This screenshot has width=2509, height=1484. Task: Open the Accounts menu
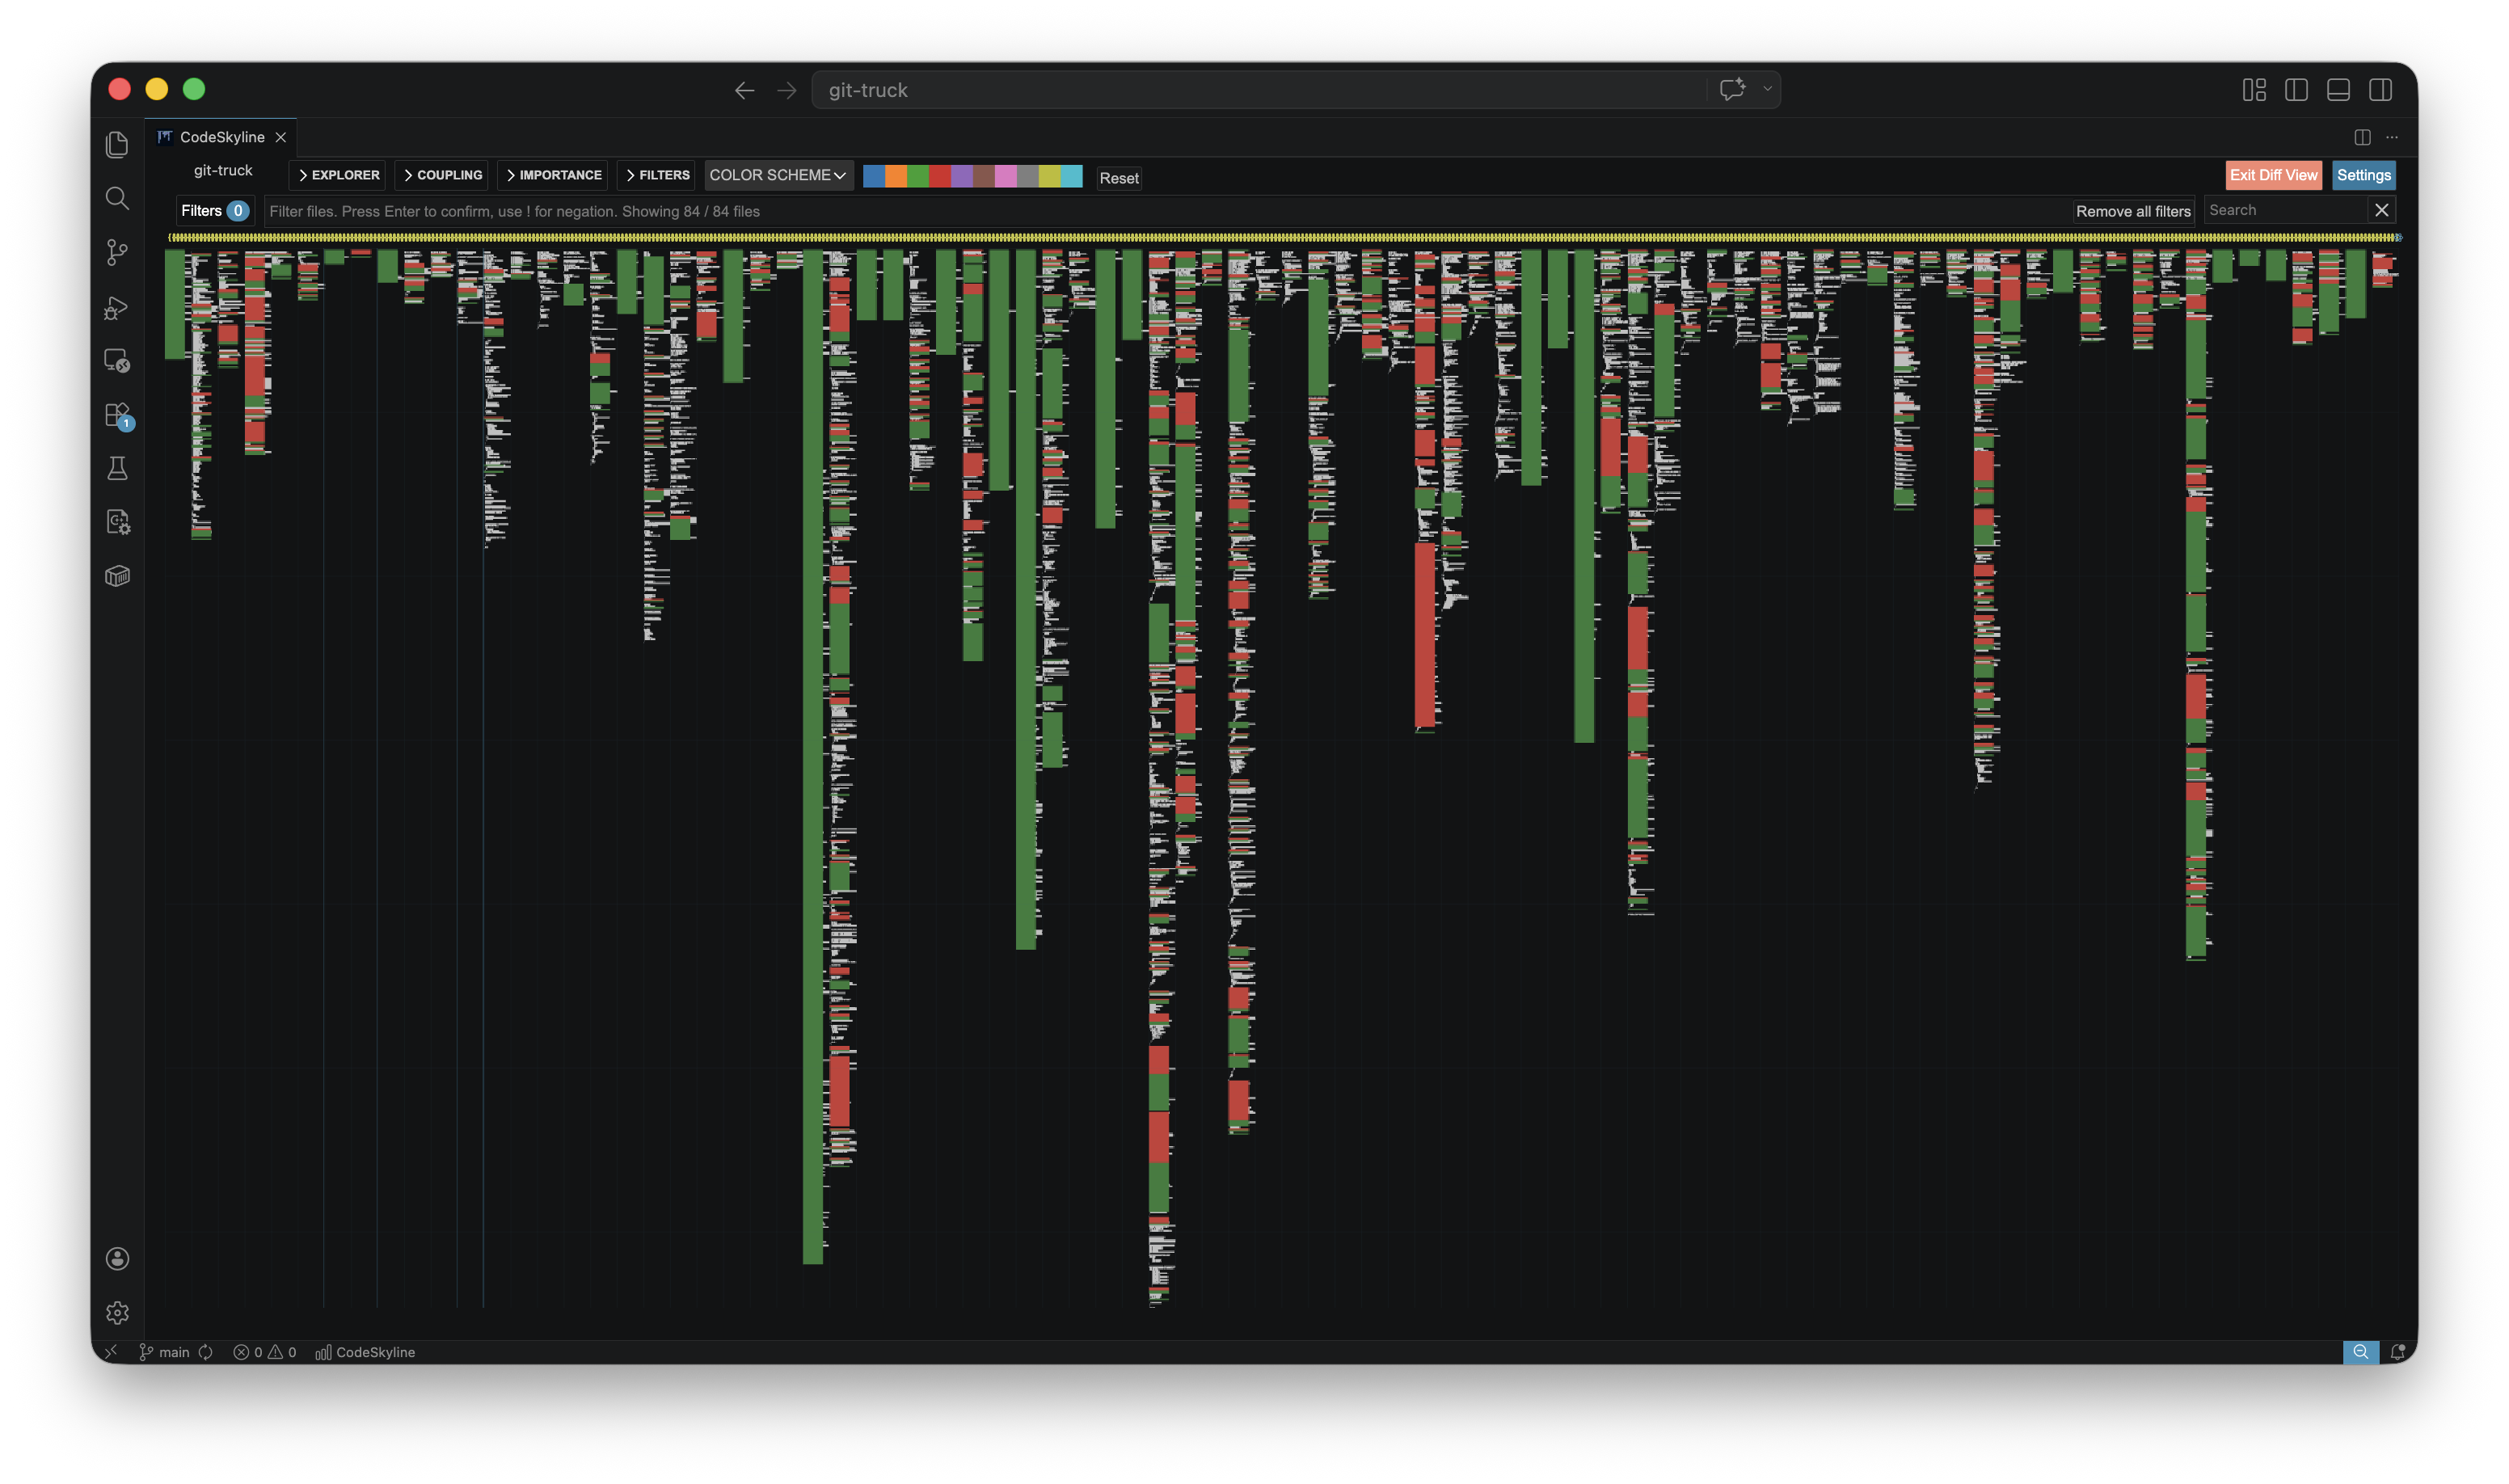coord(117,1258)
